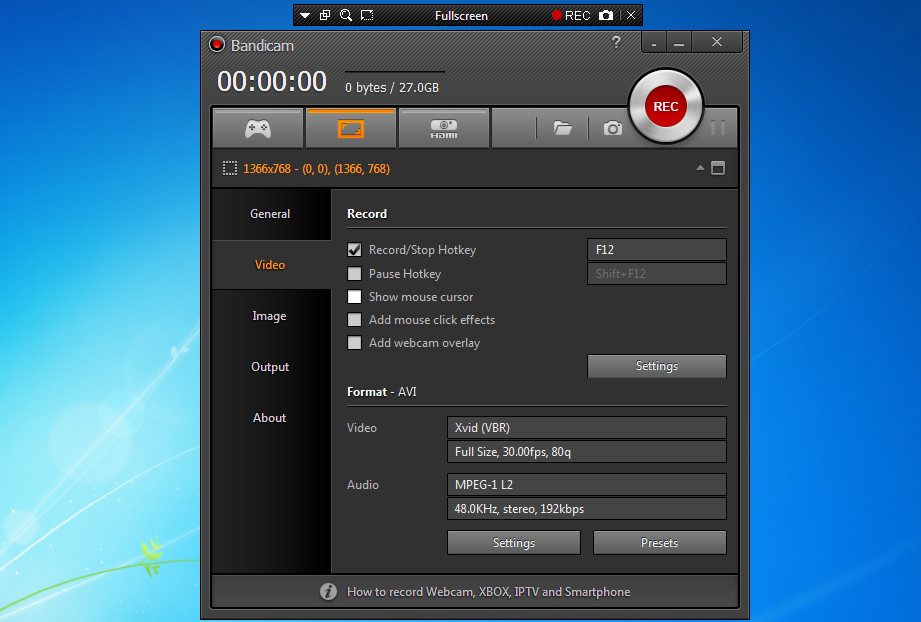Uncheck the Record/Stop Hotkey checkbox
This screenshot has height=622, width=921.
coord(354,250)
